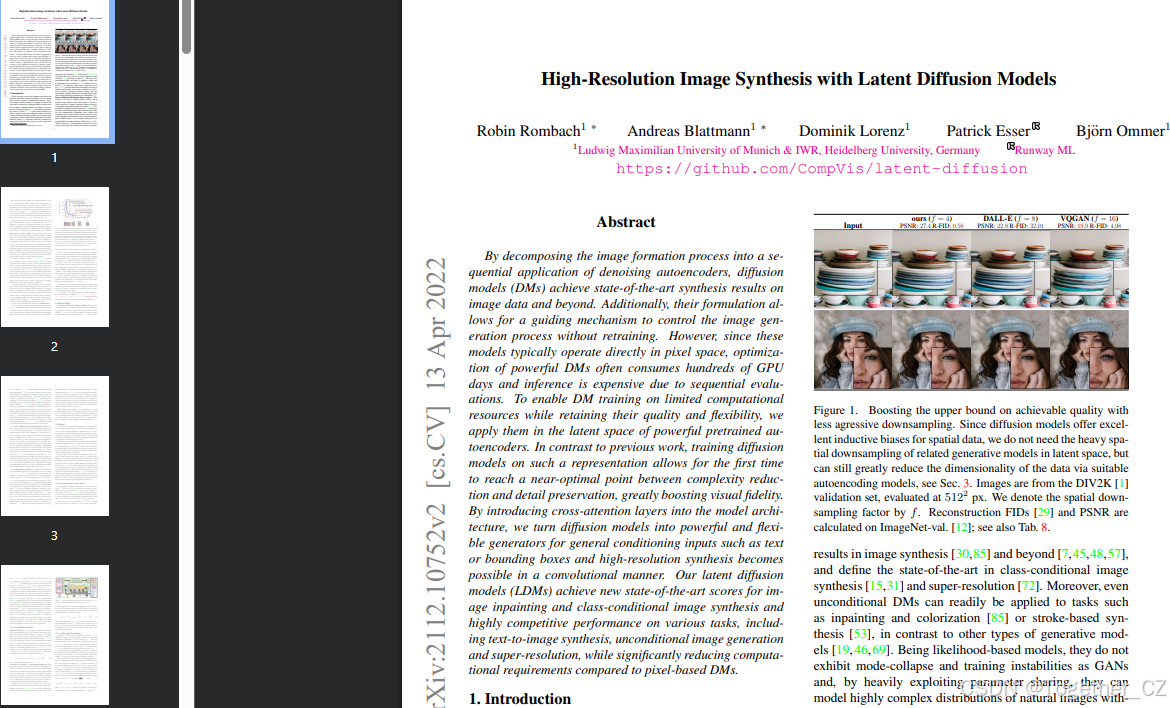Open citation [12] after 'ImageNet-val'

(x=962, y=526)
